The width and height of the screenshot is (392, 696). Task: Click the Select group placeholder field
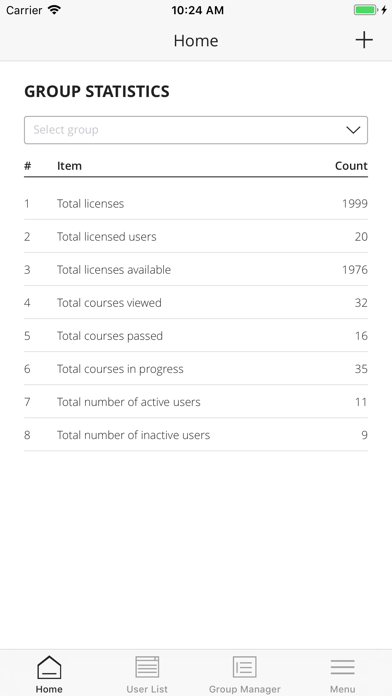pos(196,130)
